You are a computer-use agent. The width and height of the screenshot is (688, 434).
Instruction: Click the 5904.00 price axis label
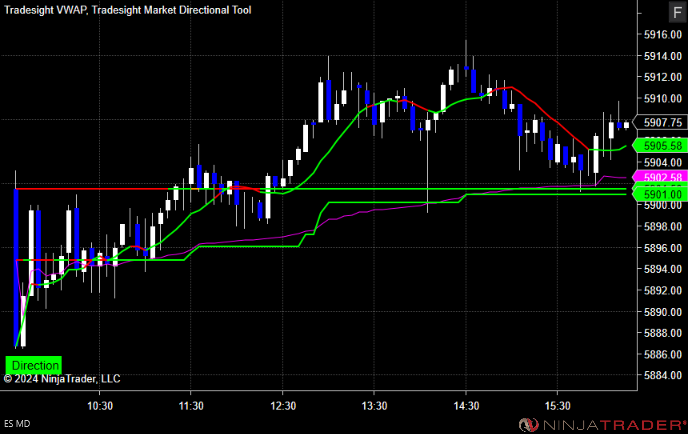click(x=663, y=163)
